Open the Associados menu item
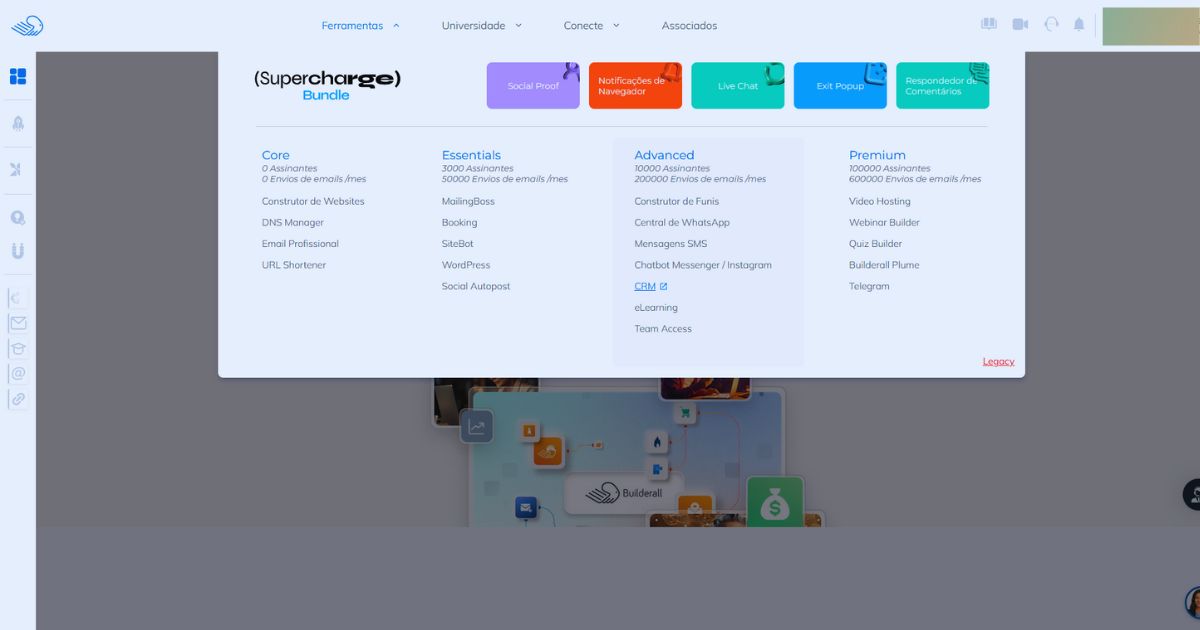Image resolution: width=1200 pixels, height=630 pixels. pyautogui.click(x=689, y=26)
